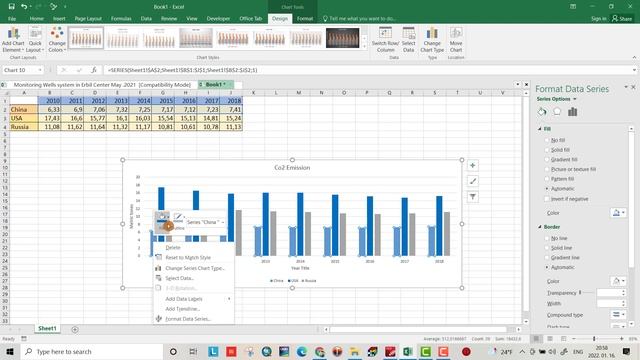Viewport: 640px width, 360px height.
Task: Select Effects pentagon icon in pane
Action: click(x=557, y=112)
